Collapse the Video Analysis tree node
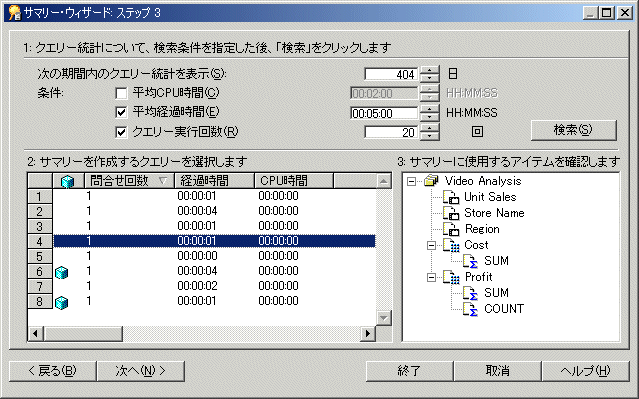Image resolution: width=639 pixels, height=399 pixels. 412,181
